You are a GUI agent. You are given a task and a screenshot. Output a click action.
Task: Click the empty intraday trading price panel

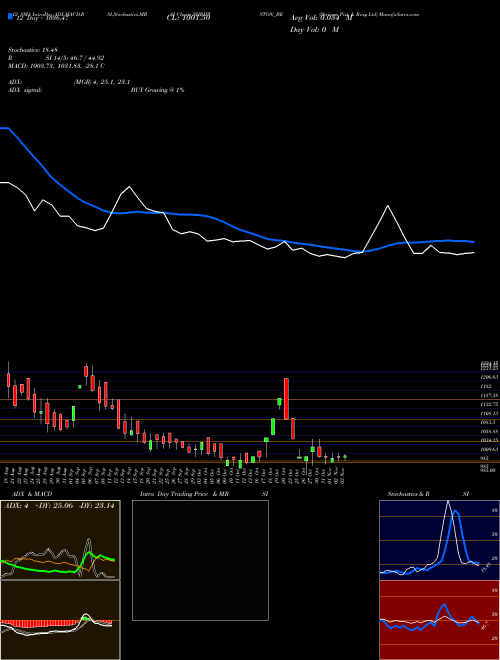click(200, 560)
